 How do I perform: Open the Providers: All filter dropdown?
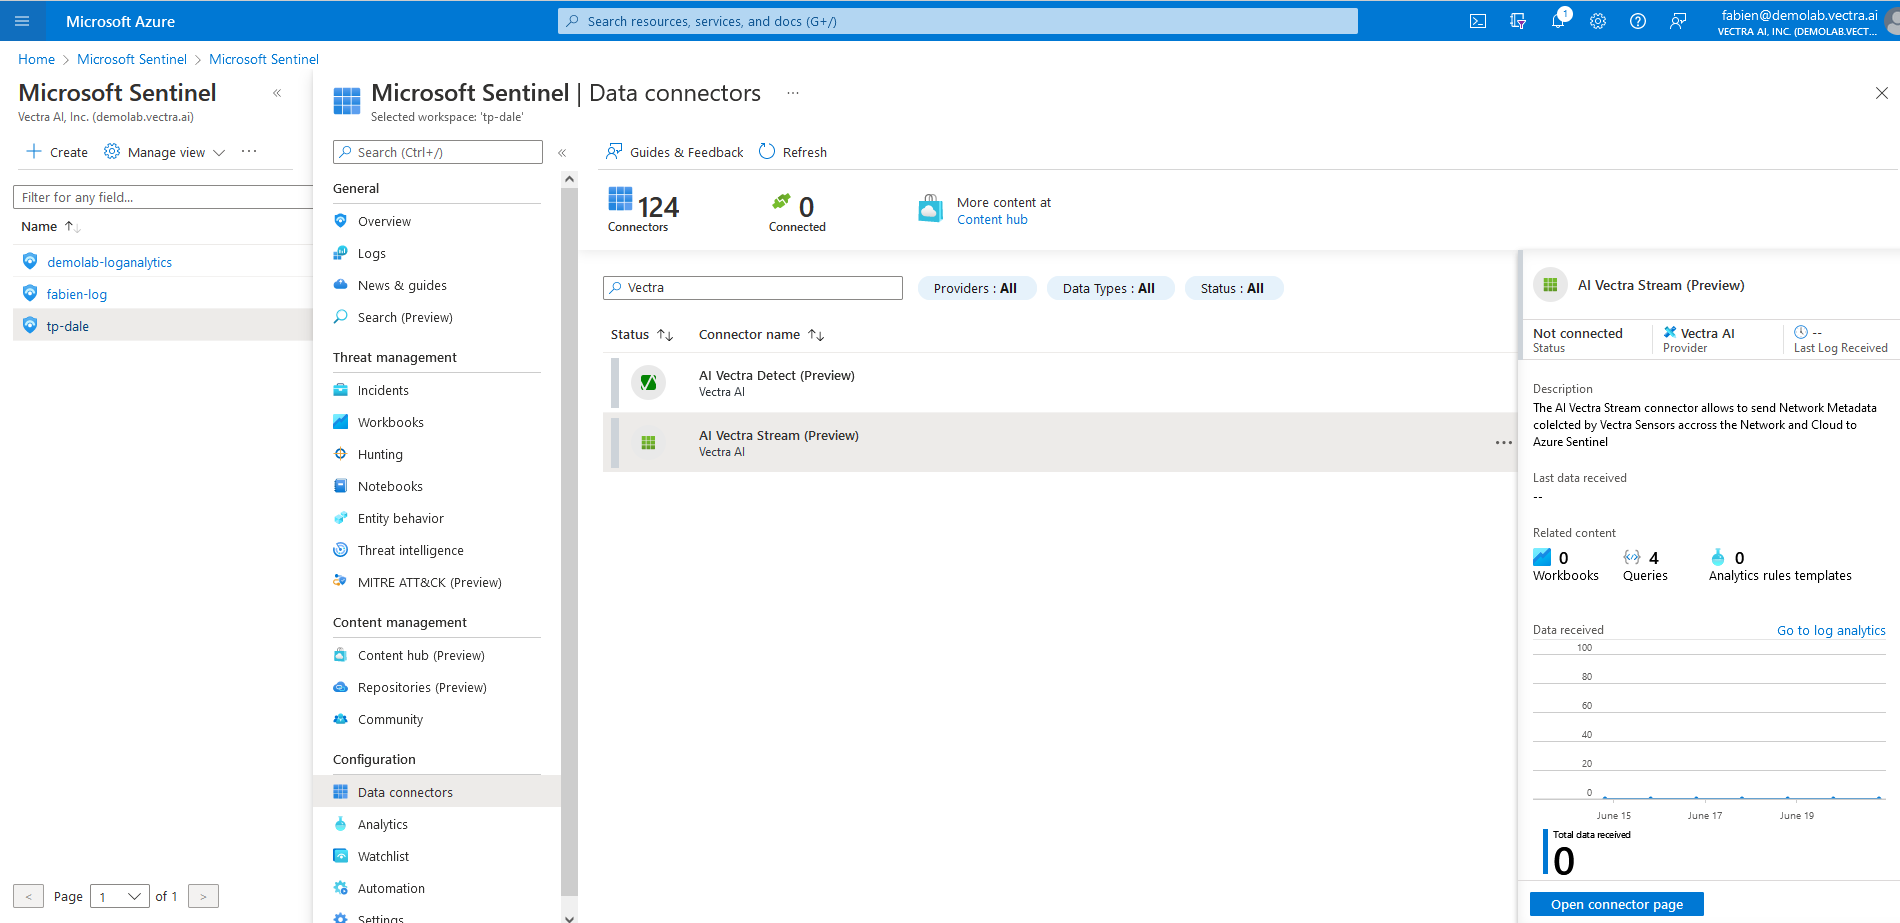click(x=976, y=288)
